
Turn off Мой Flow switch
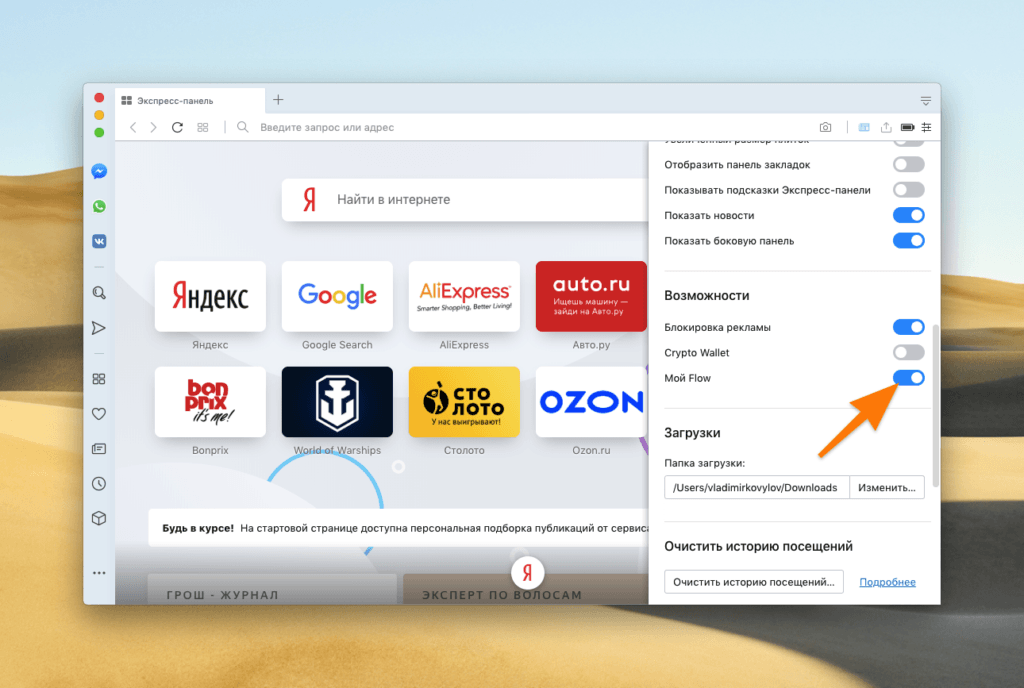point(908,378)
